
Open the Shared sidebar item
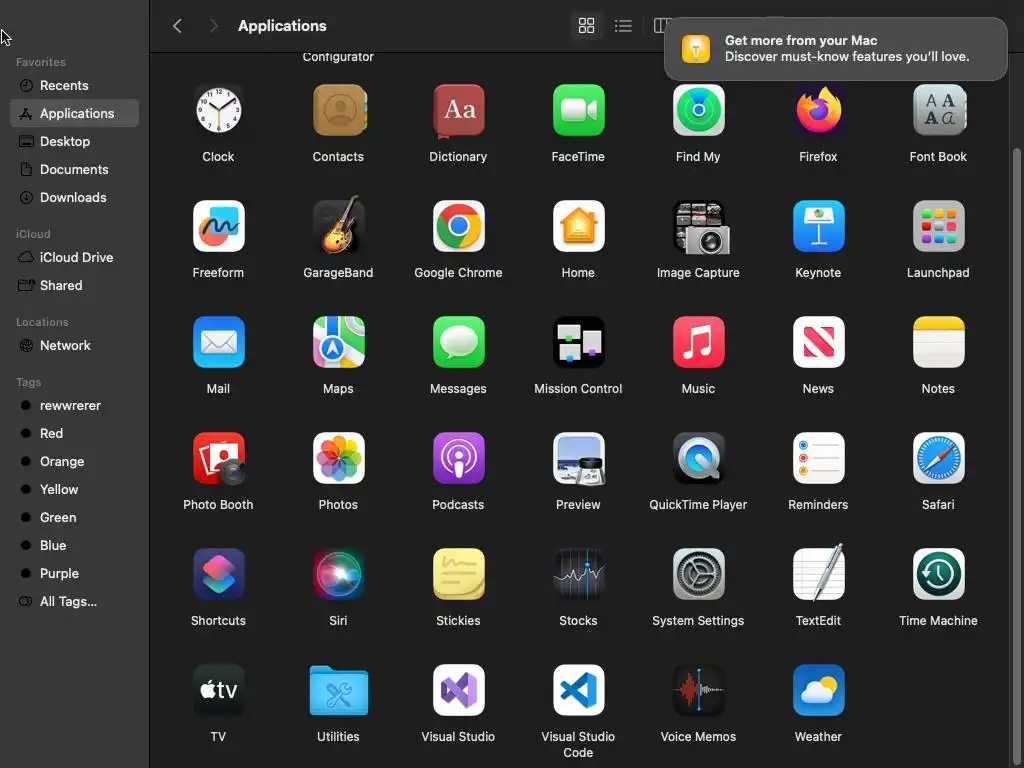tap(74, 285)
